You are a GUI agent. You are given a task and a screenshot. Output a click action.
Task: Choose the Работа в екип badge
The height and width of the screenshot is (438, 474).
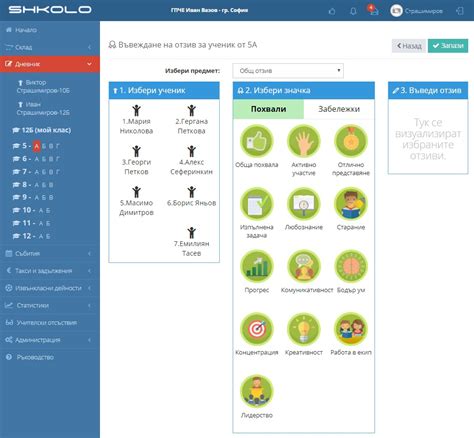tap(351, 329)
